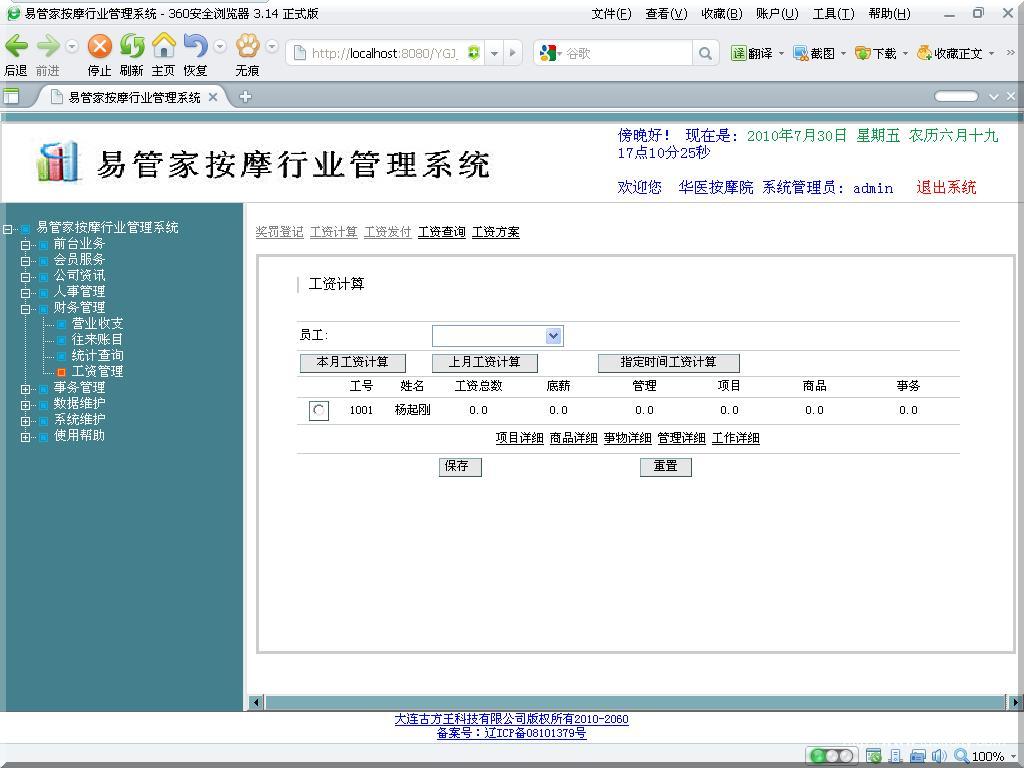Viewport: 1024px width, 768px height.
Task: Open the 员工 employee dropdown
Action: tap(553, 336)
